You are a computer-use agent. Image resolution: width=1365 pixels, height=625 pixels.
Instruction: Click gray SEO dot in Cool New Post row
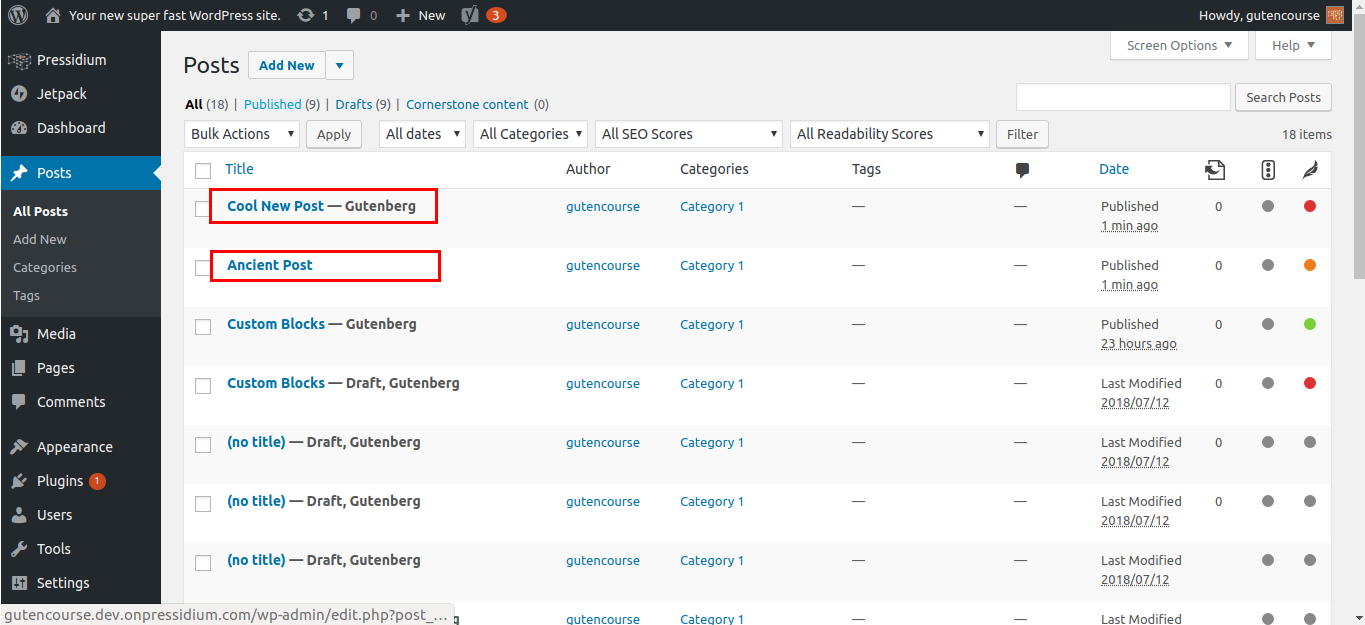tap(1268, 206)
